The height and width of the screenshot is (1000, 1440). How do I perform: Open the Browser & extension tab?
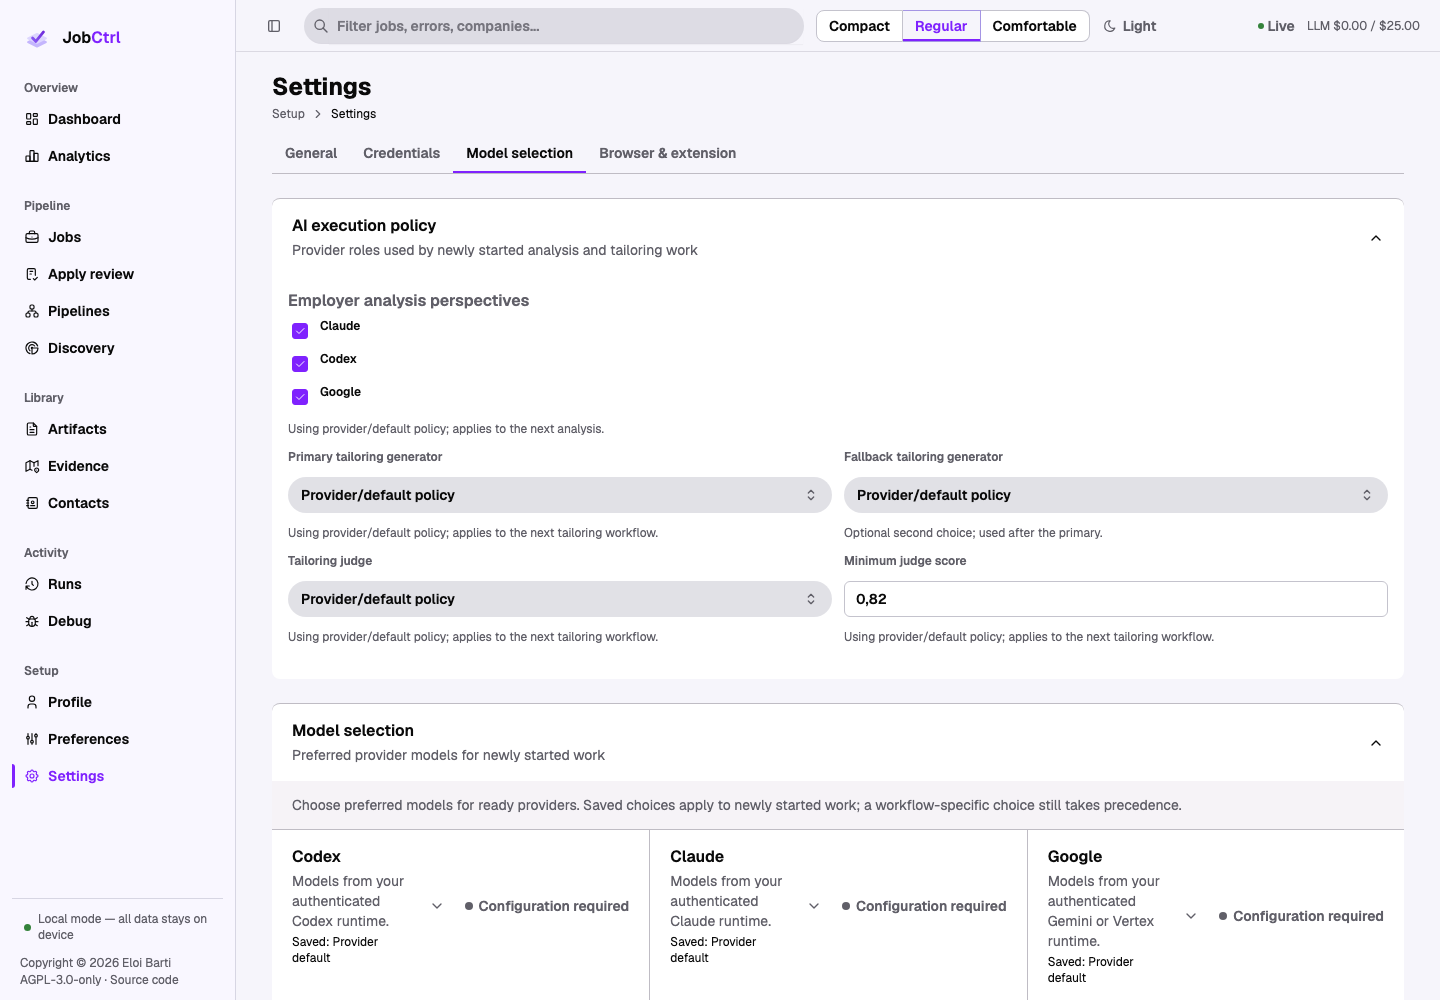point(668,153)
